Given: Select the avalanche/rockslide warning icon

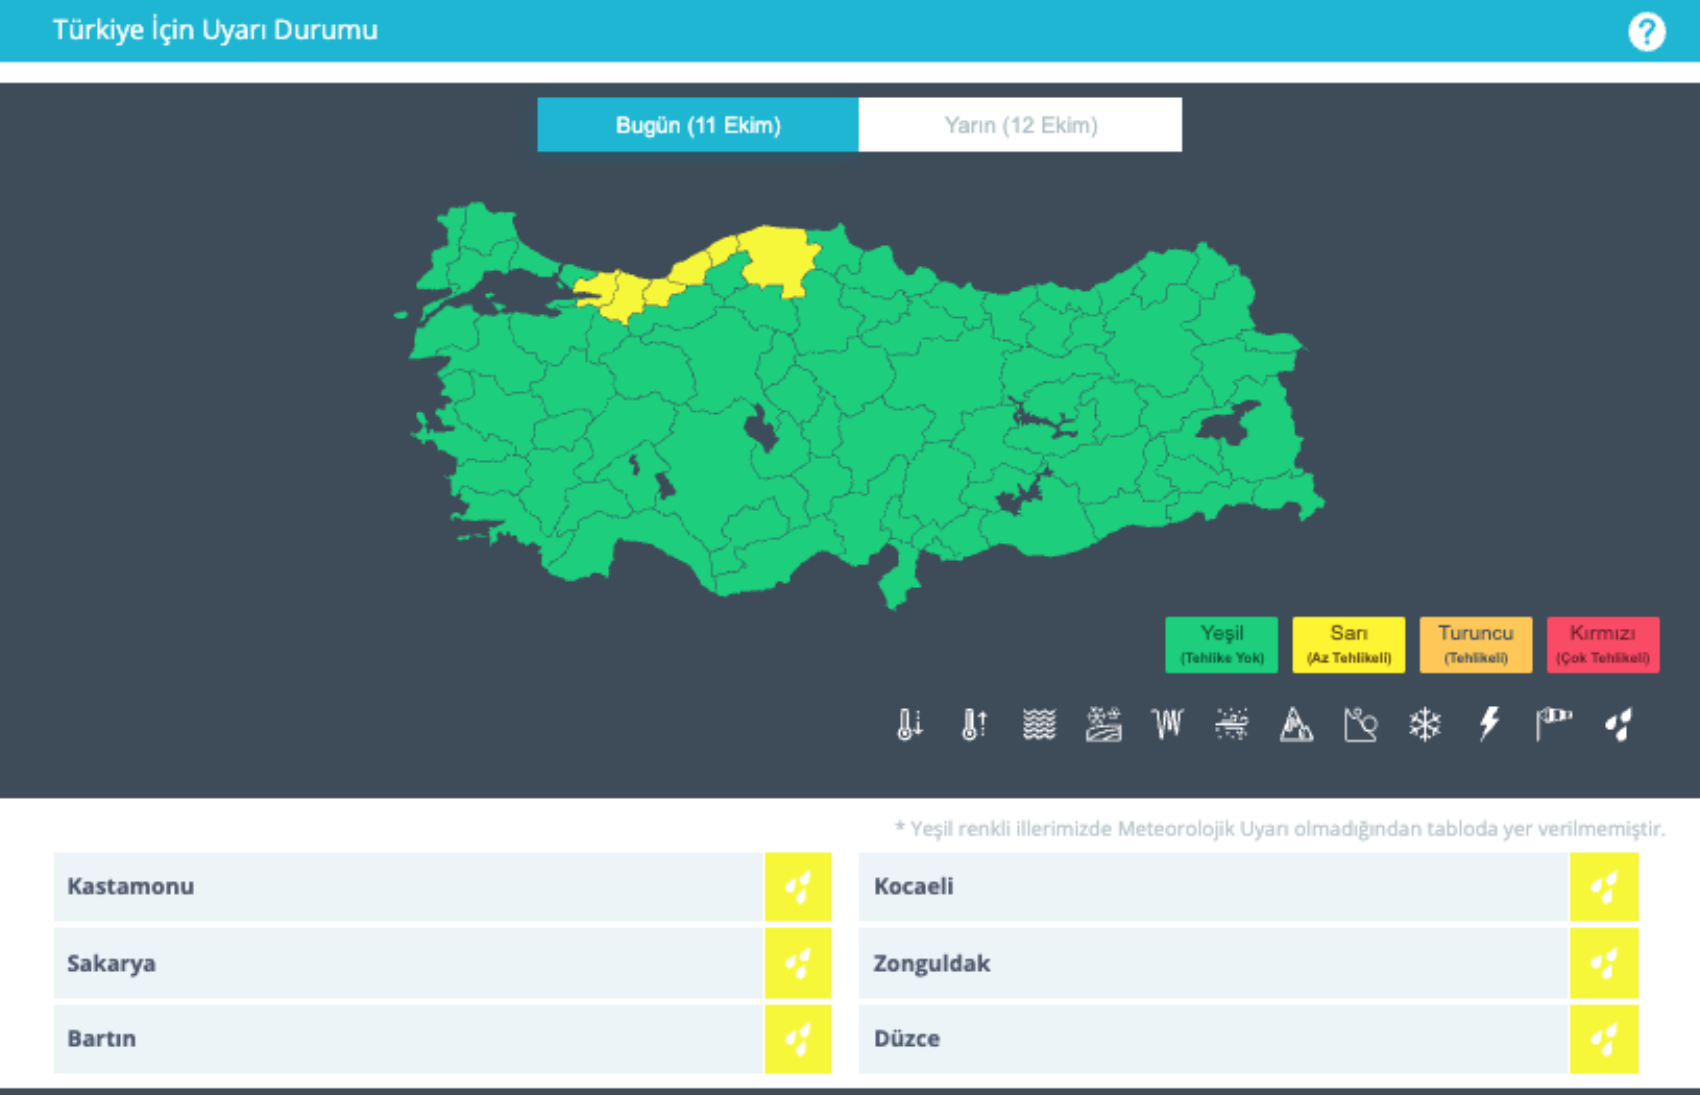Looking at the screenshot, I should [x=1360, y=724].
